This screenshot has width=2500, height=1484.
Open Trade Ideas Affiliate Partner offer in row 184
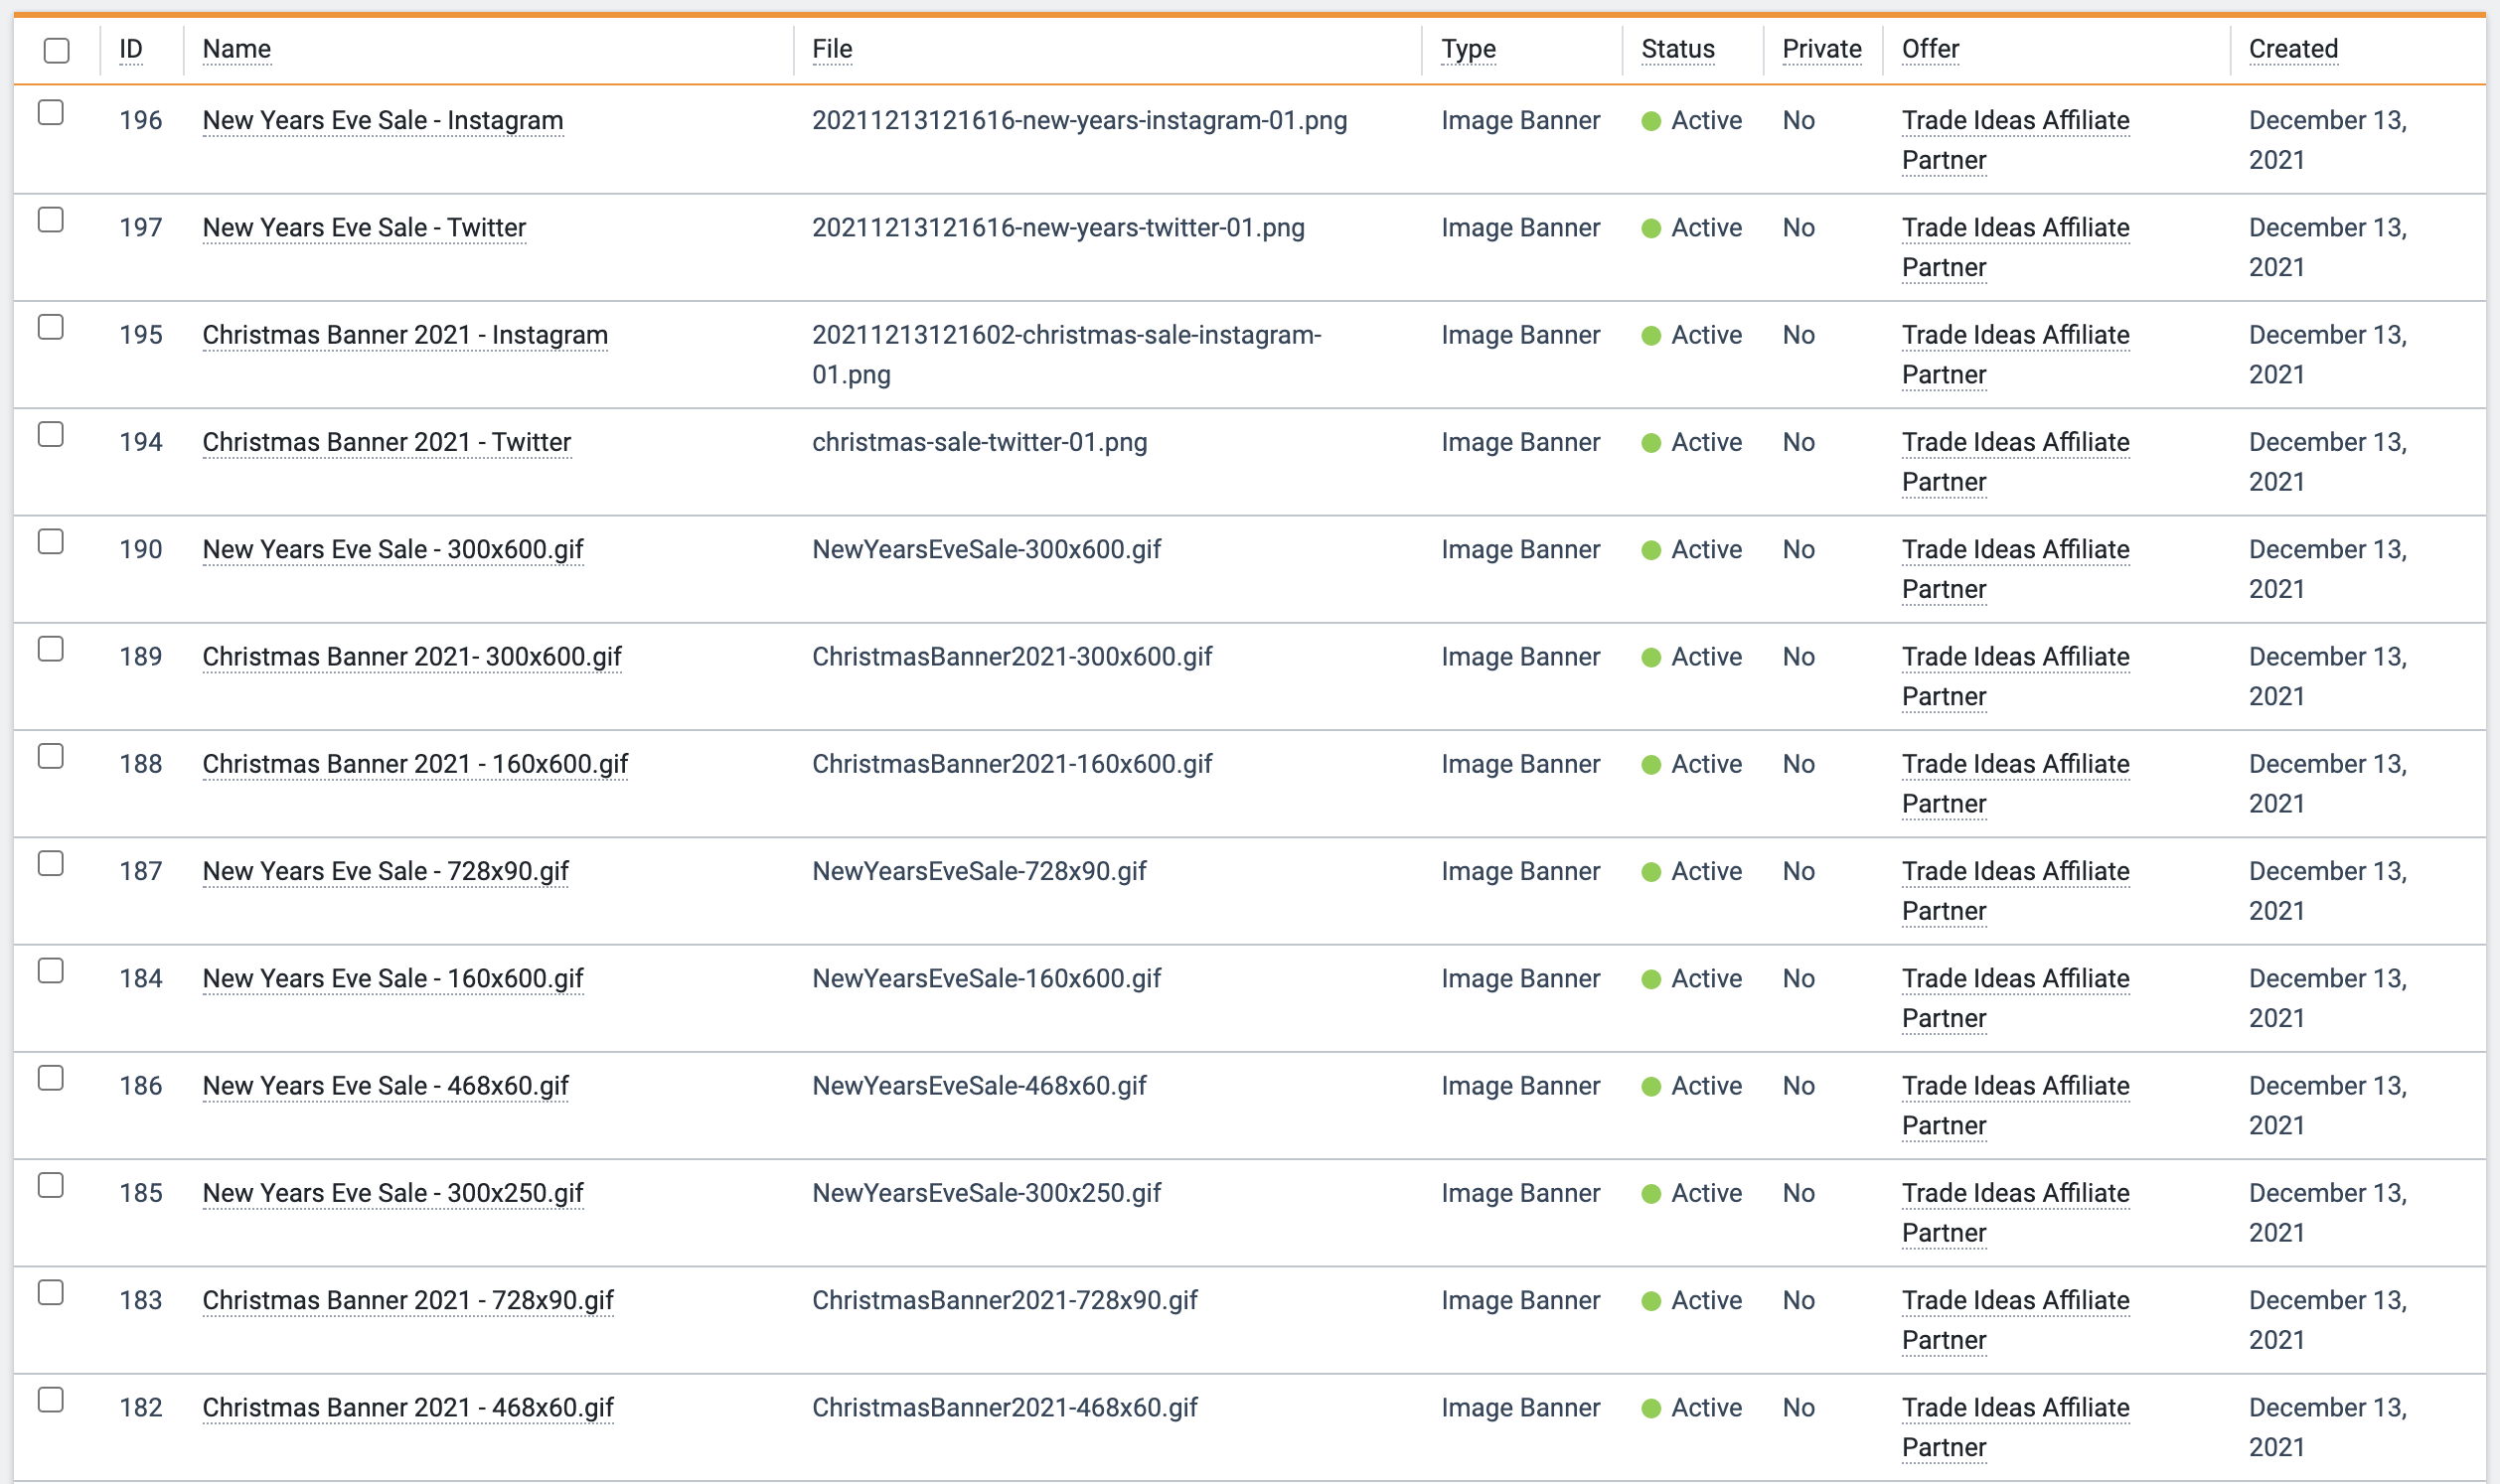point(2015,999)
